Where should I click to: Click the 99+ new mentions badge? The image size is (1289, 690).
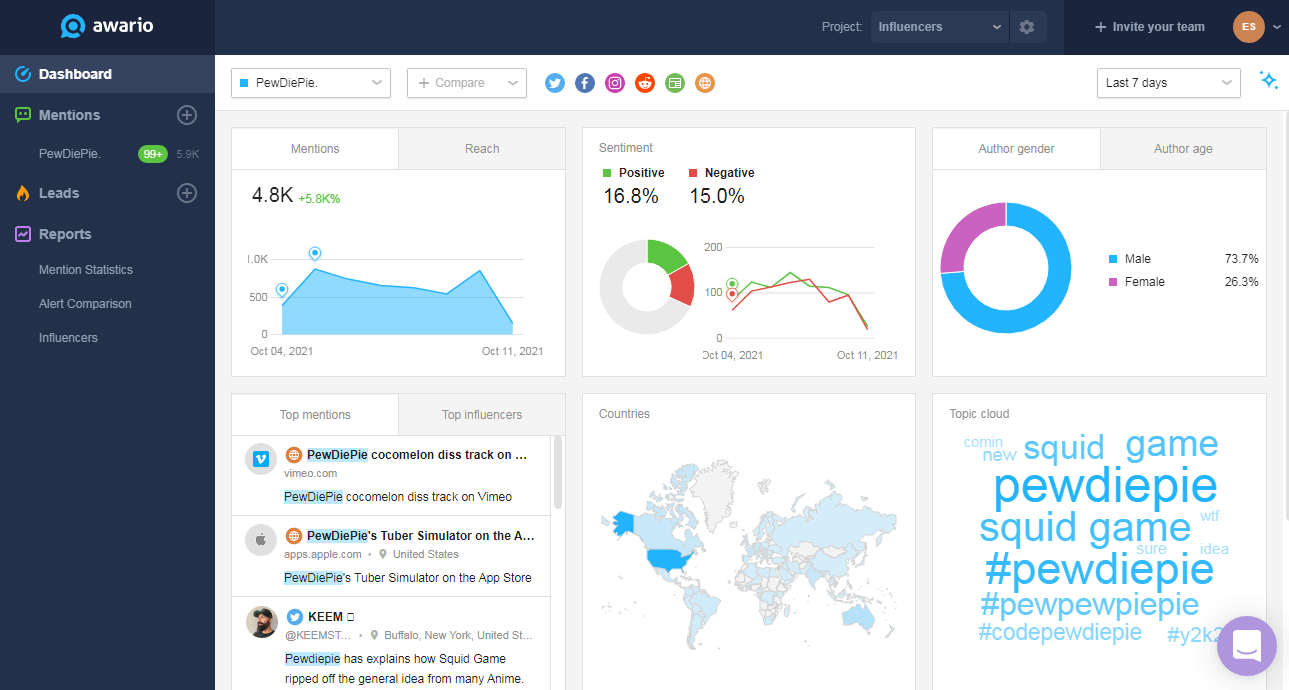tap(153, 154)
